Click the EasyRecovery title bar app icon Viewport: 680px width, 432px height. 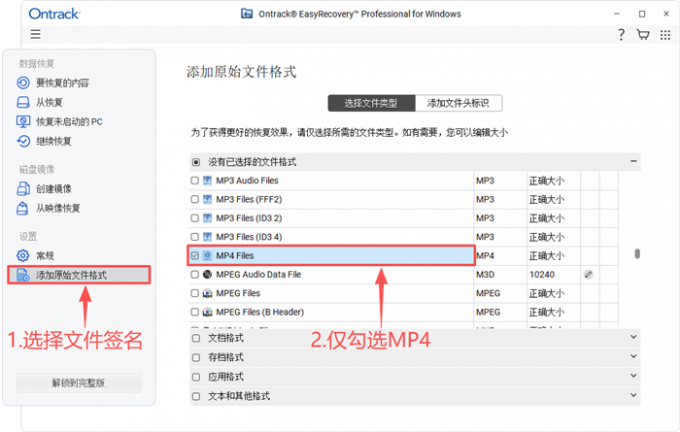[x=247, y=14]
